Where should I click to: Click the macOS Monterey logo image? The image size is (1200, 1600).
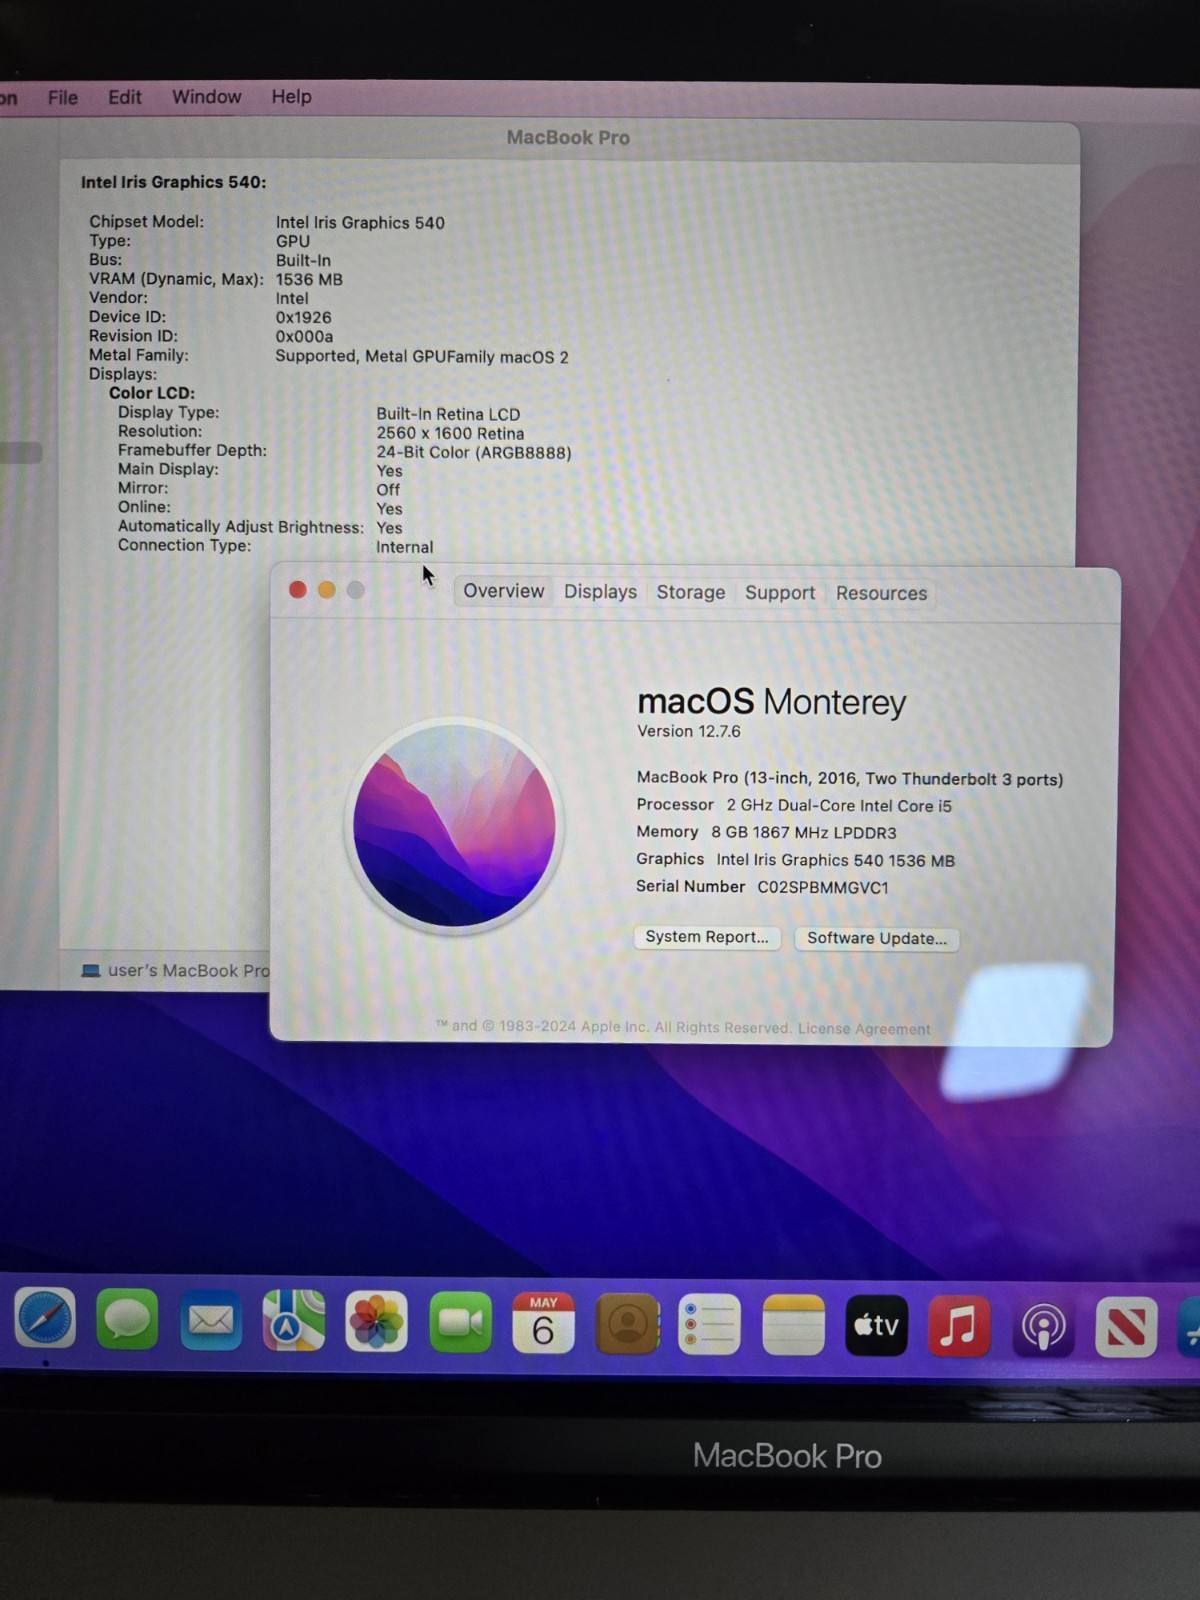point(454,826)
